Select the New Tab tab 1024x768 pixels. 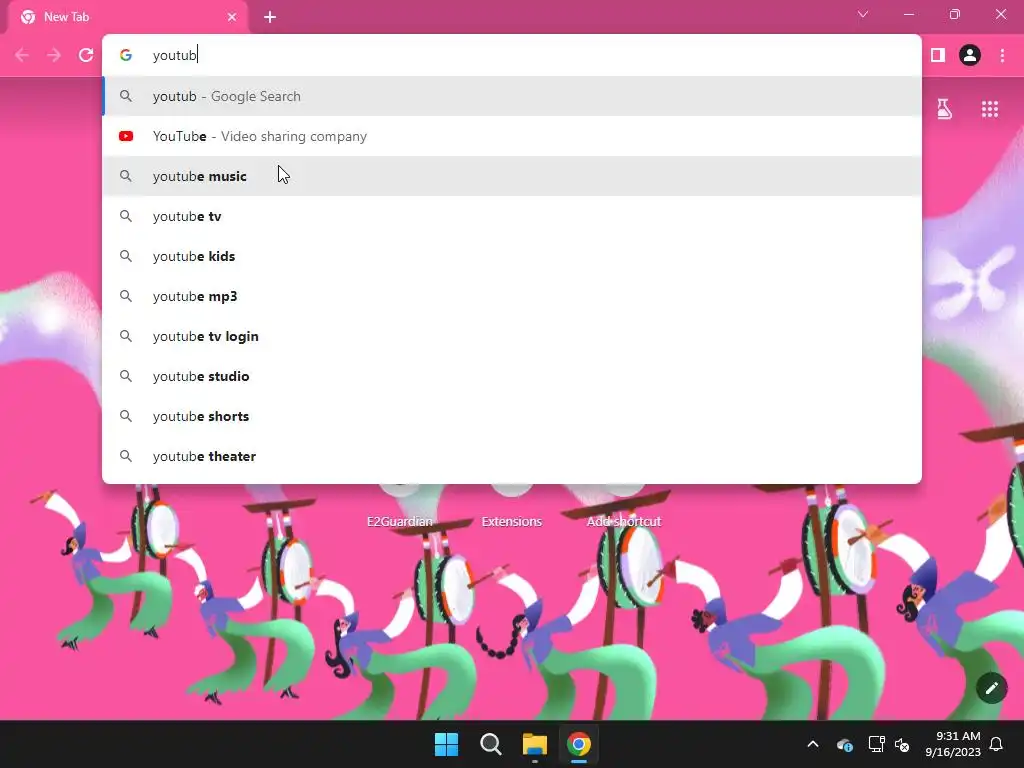pos(128,17)
